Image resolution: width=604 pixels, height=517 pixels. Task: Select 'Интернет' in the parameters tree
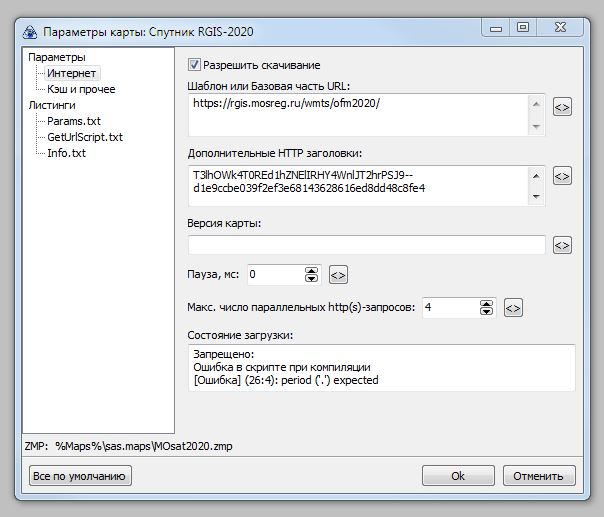tap(72, 73)
